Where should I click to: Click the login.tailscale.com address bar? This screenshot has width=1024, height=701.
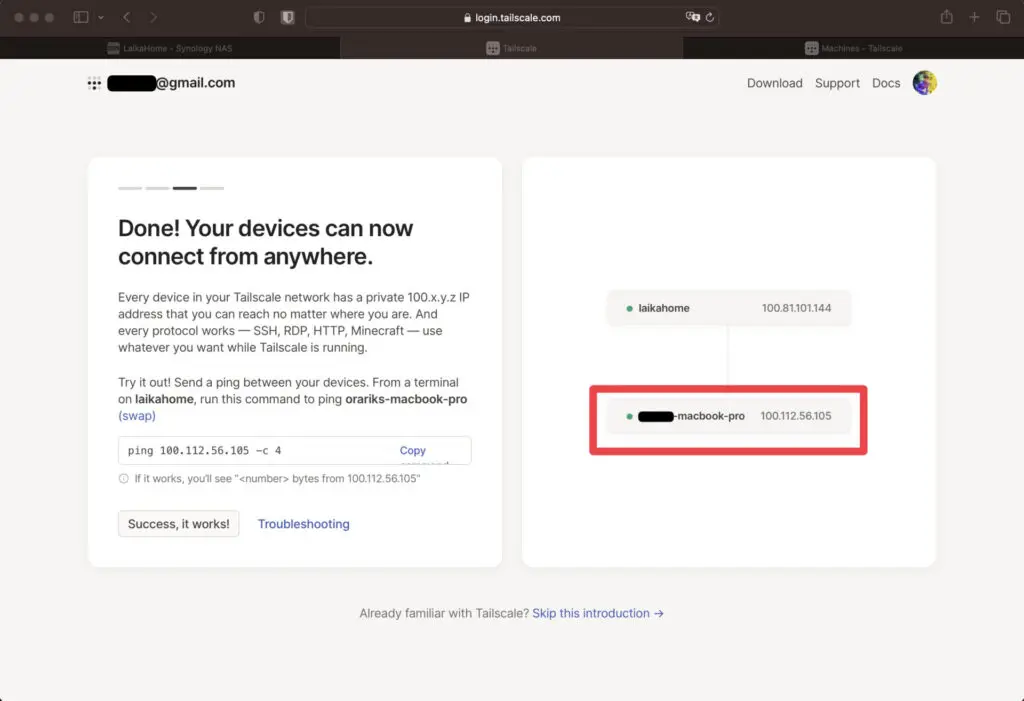[x=512, y=18]
